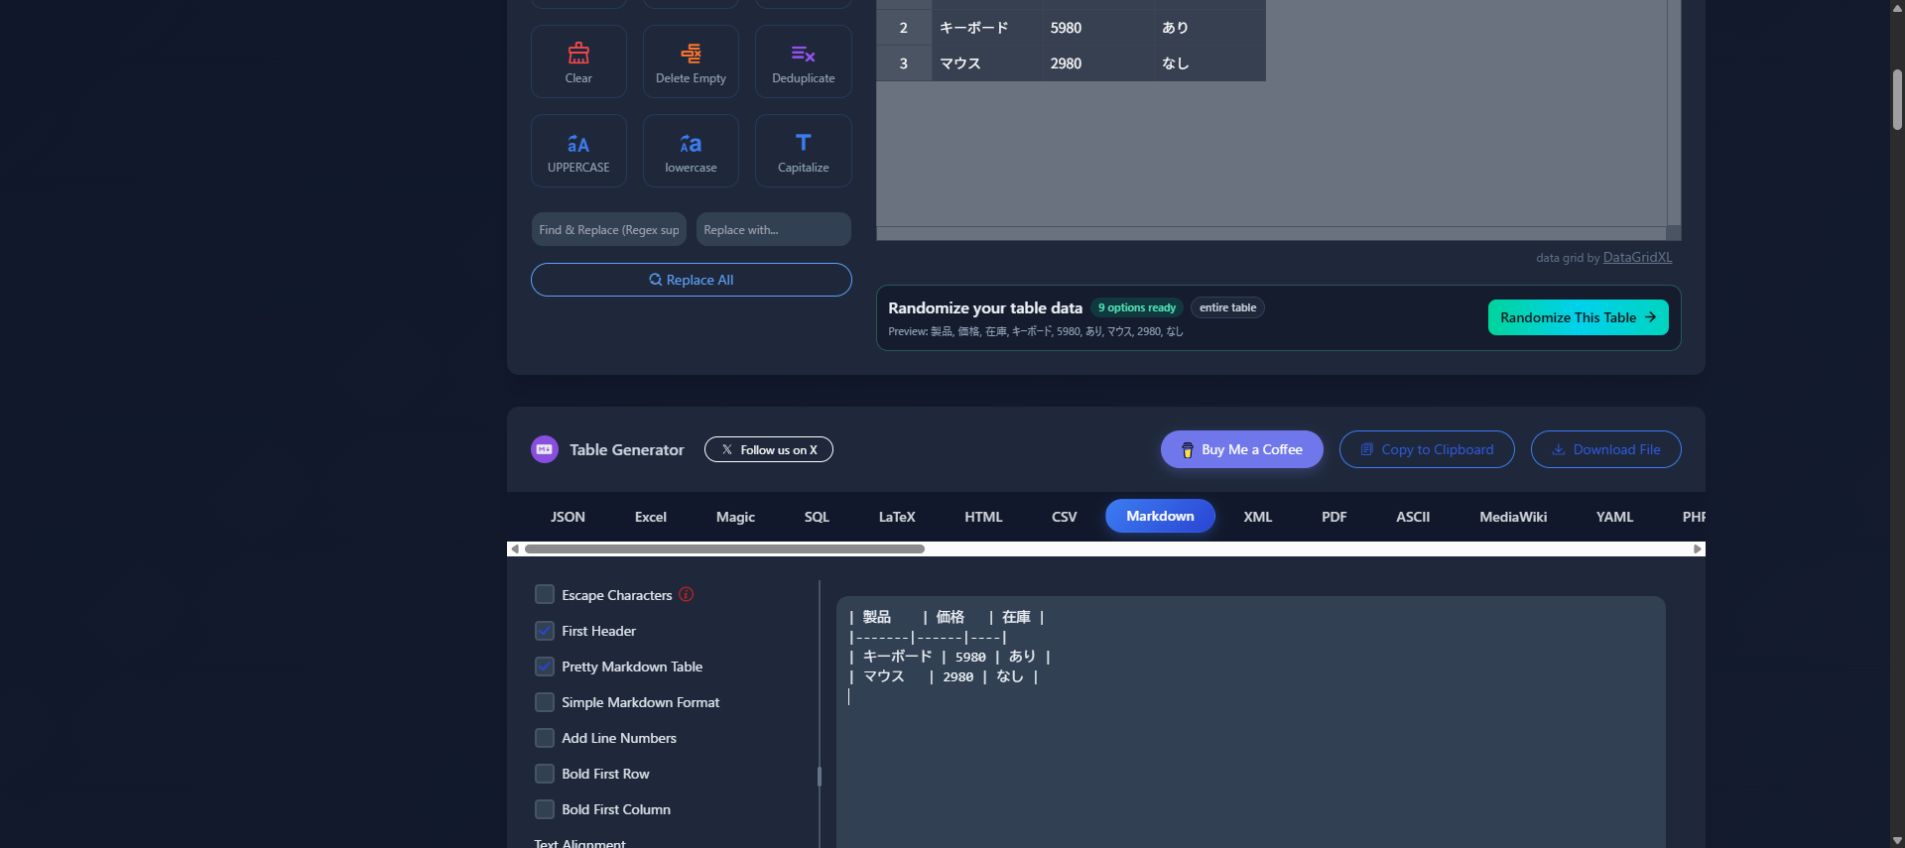Select grid cell あり

point(1210,28)
